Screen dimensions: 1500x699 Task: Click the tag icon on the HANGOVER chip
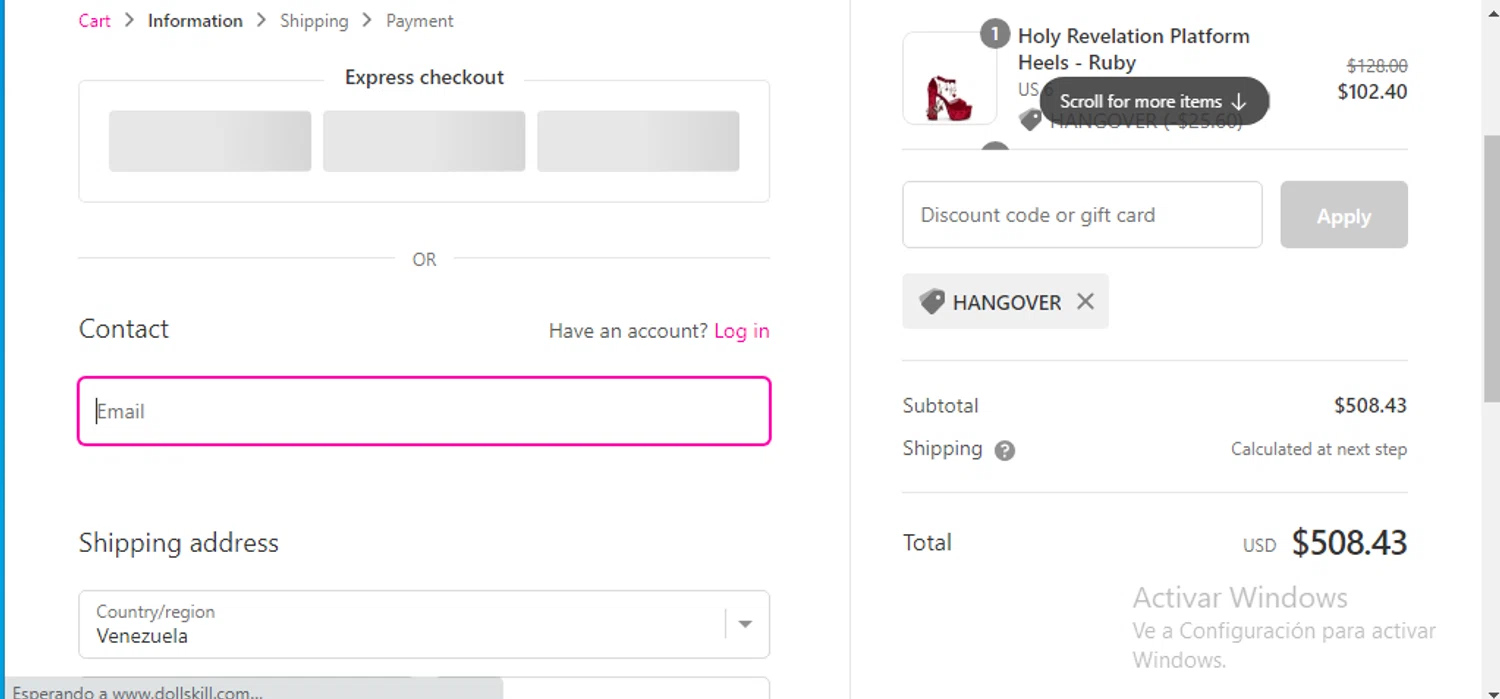tap(932, 302)
